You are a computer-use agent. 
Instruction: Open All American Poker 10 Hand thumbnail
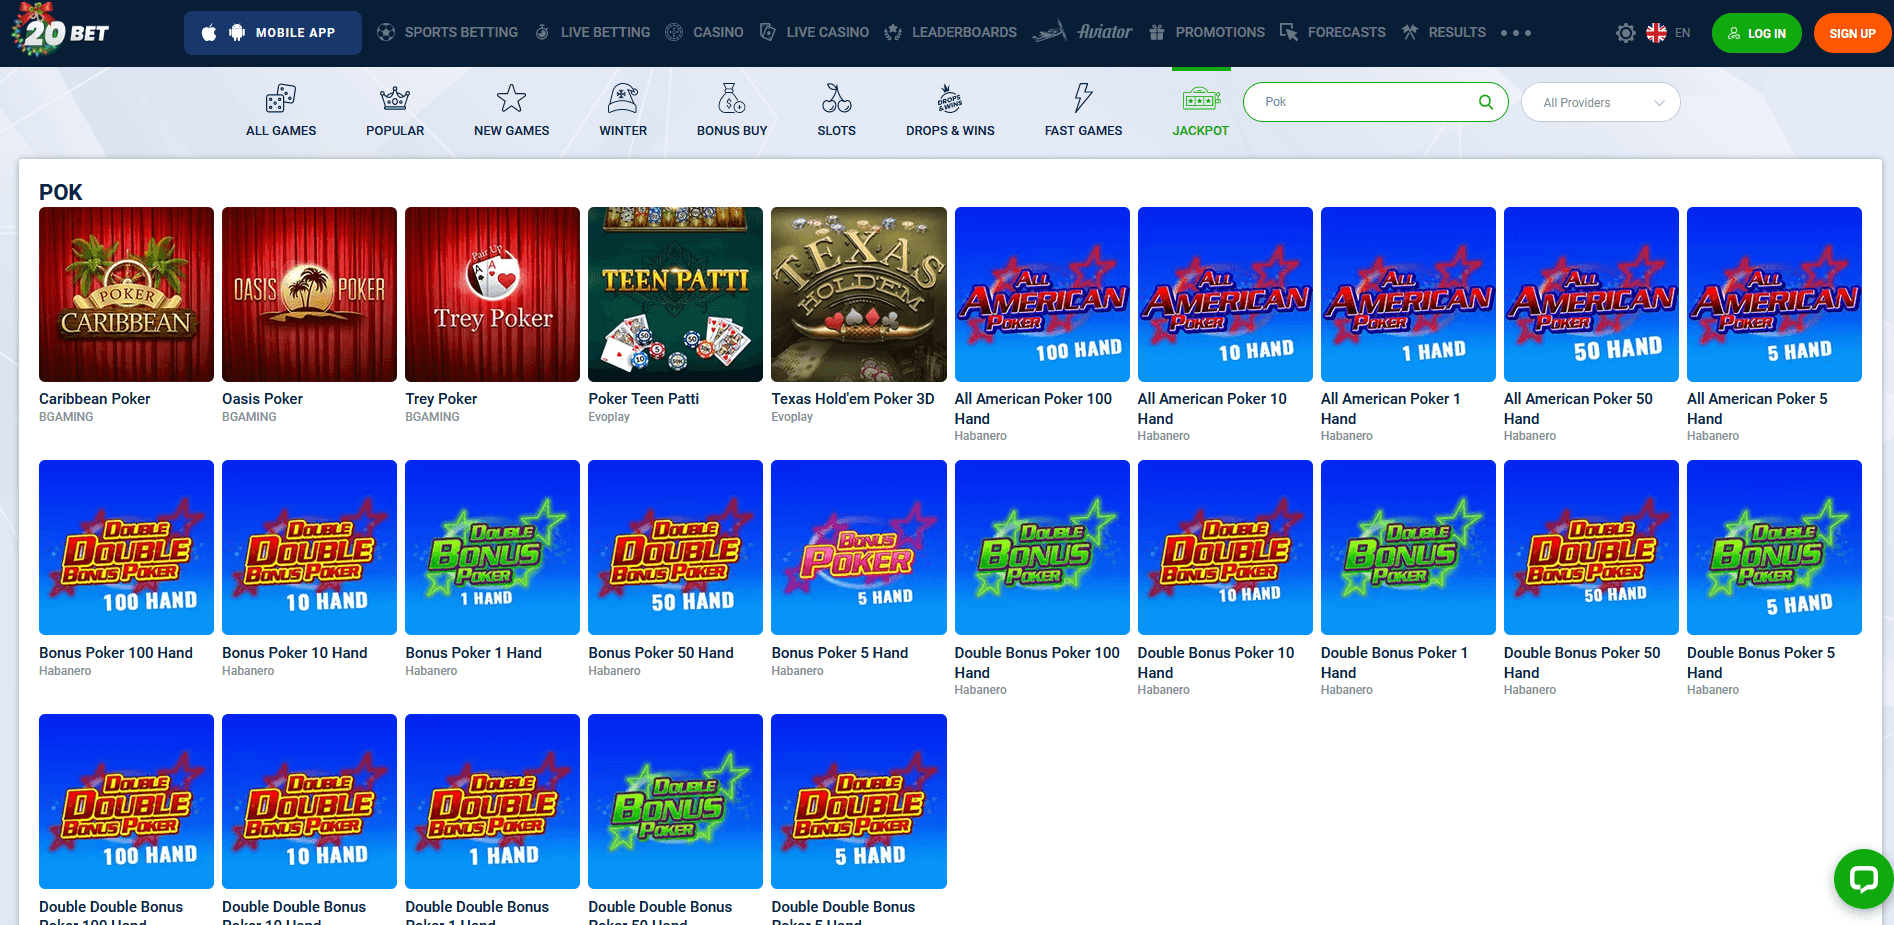click(x=1225, y=294)
